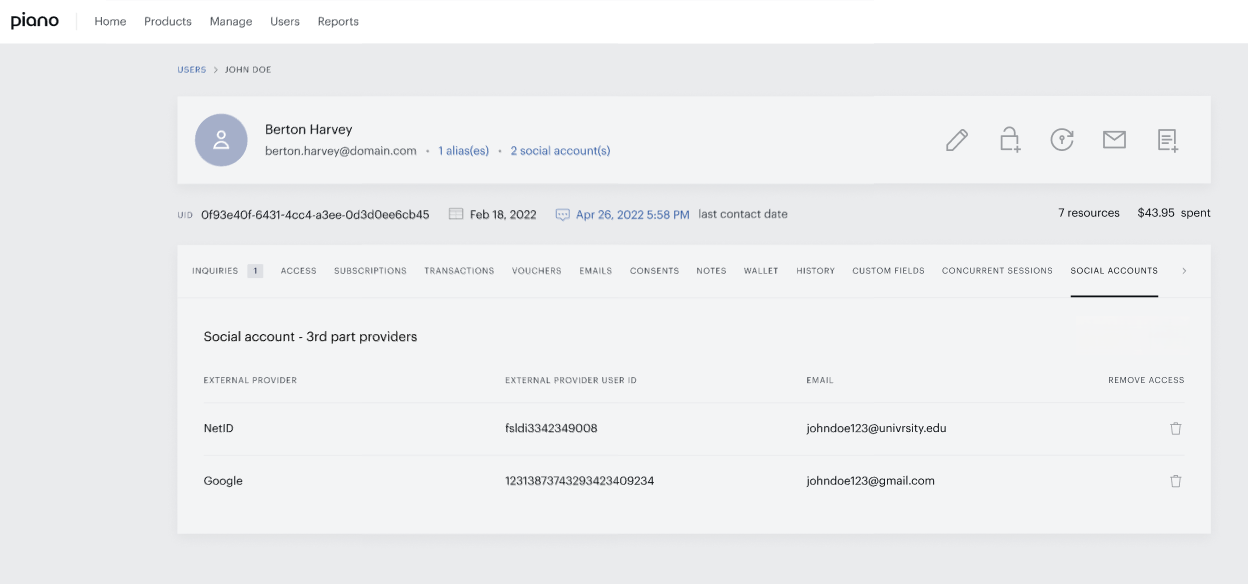Go back via Users breadcrumb
This screenshot has width=1248, height=584.
(192, 70)
